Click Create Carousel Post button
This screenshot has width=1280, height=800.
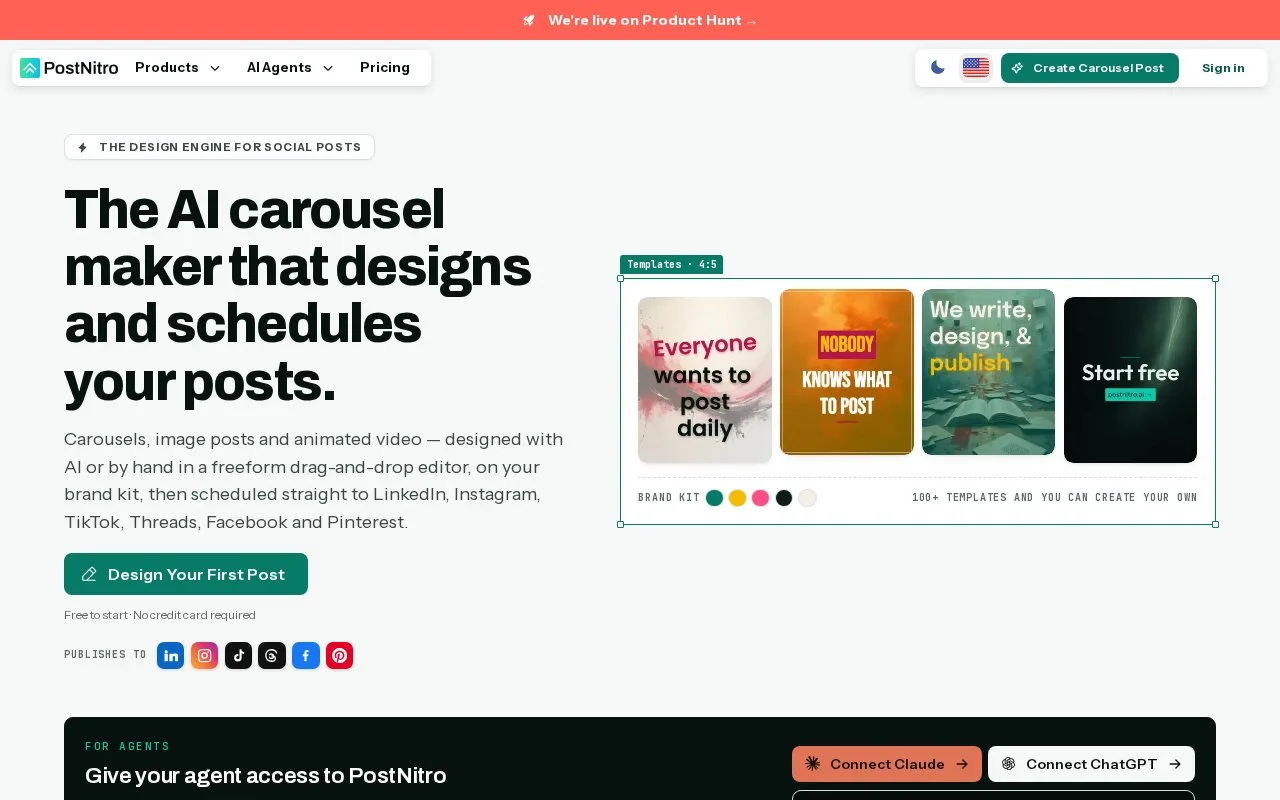point(1090,68)
